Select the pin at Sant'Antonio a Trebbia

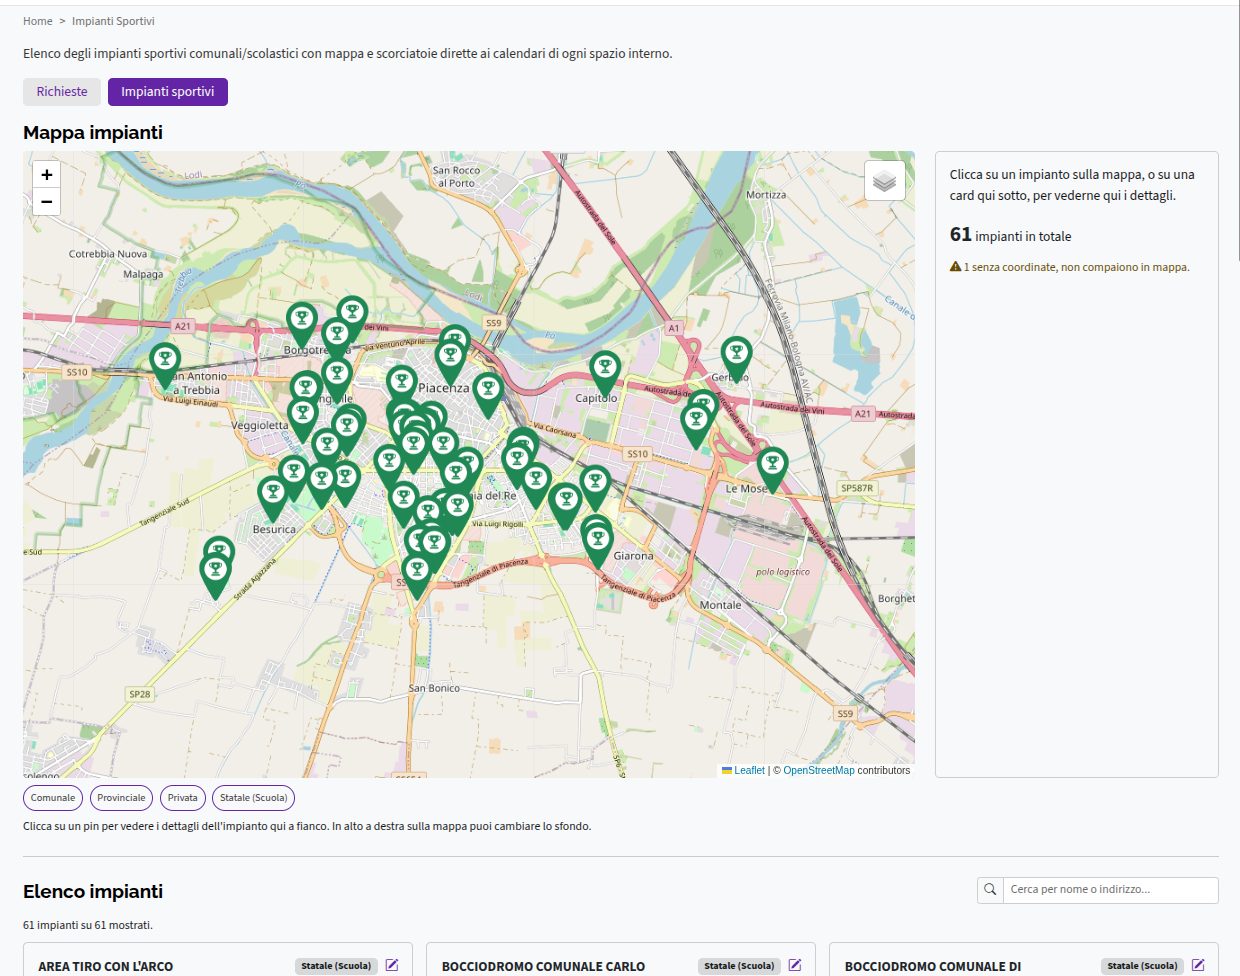165,366
